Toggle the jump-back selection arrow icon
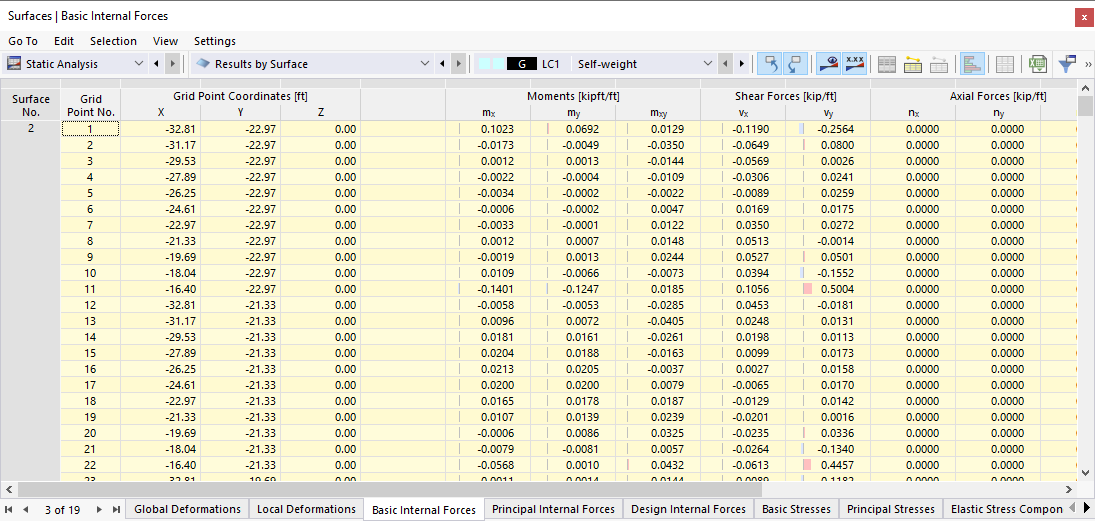Image resolution: width=1095 pixels, height=521 pixels. click(770, 64)
